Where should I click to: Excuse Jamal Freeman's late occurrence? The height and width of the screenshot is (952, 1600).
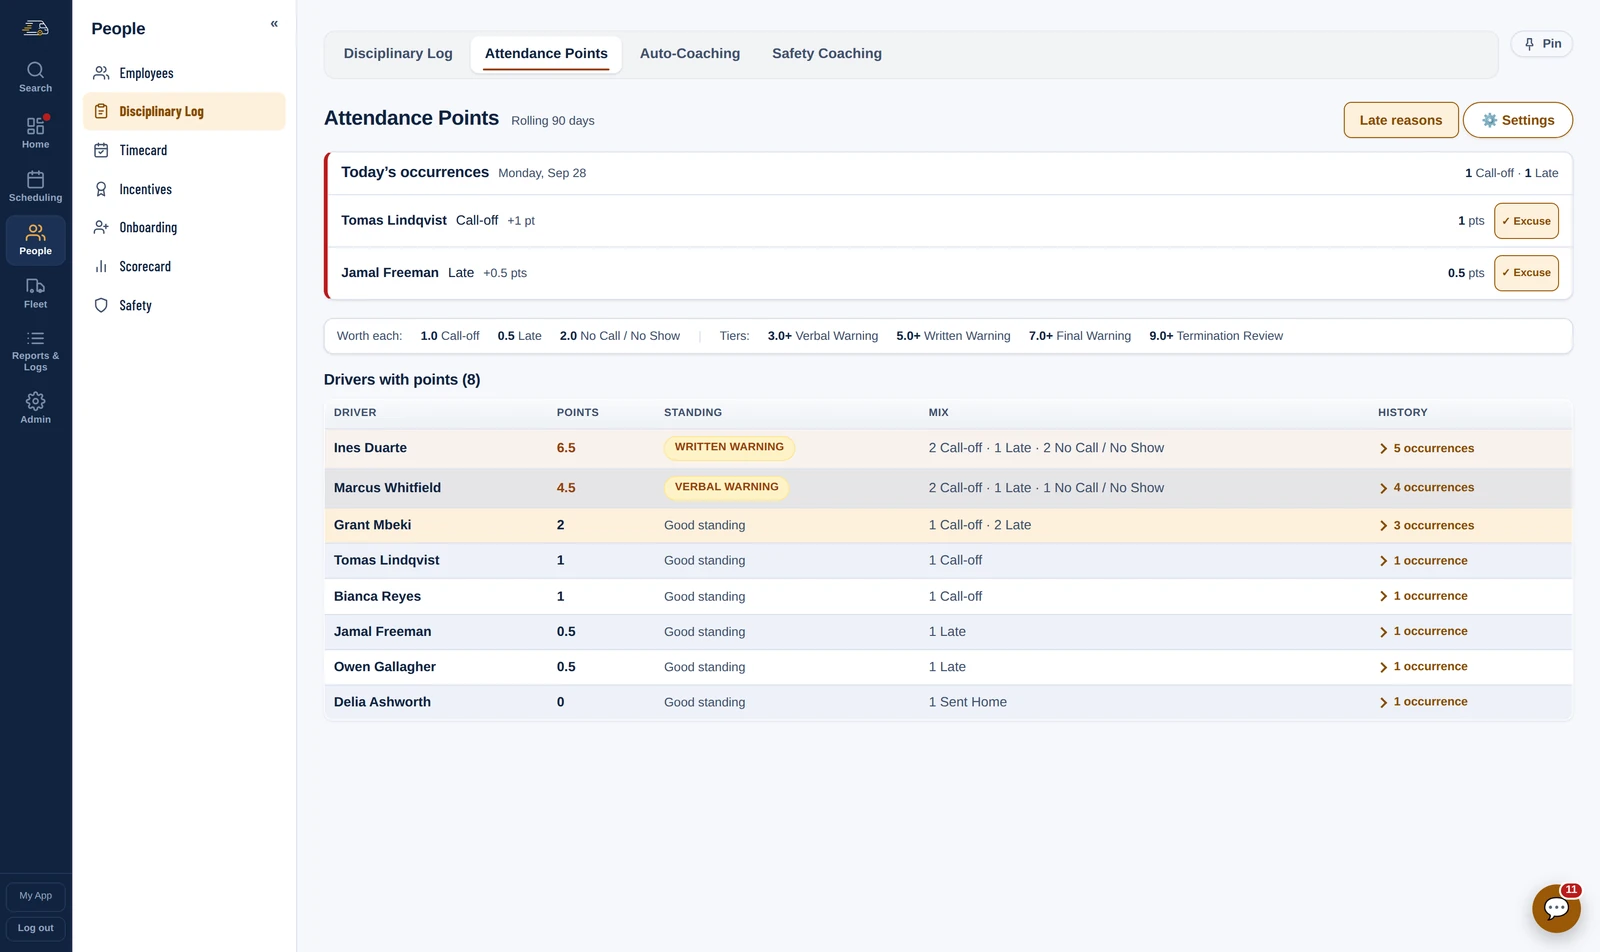click(1526, 273)
